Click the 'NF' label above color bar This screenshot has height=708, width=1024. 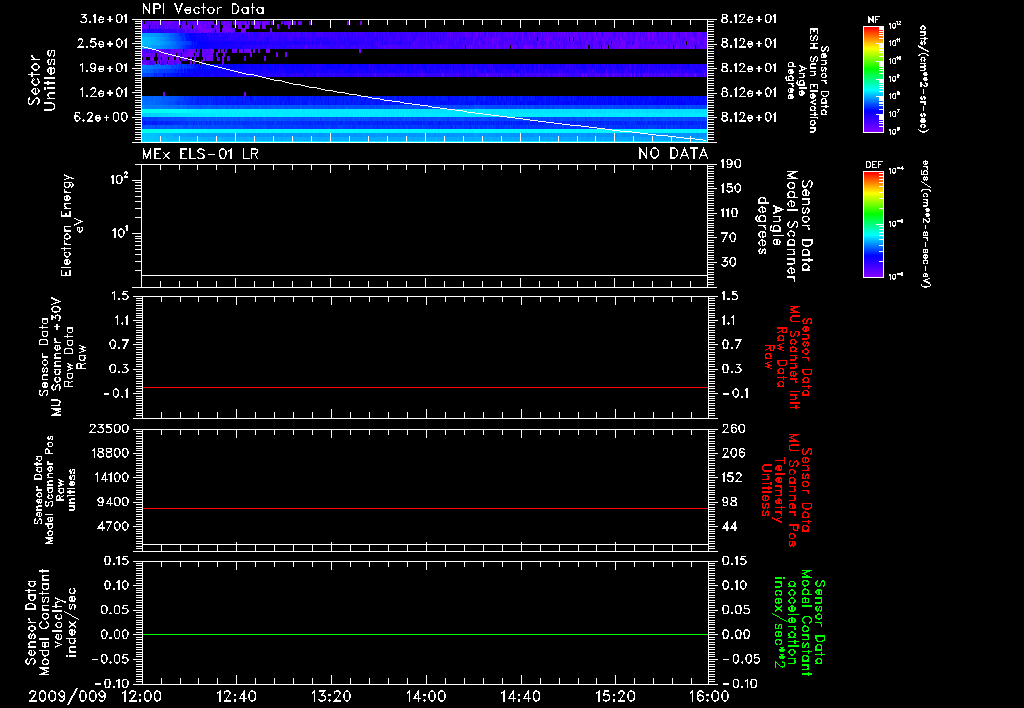click(873, 20)
